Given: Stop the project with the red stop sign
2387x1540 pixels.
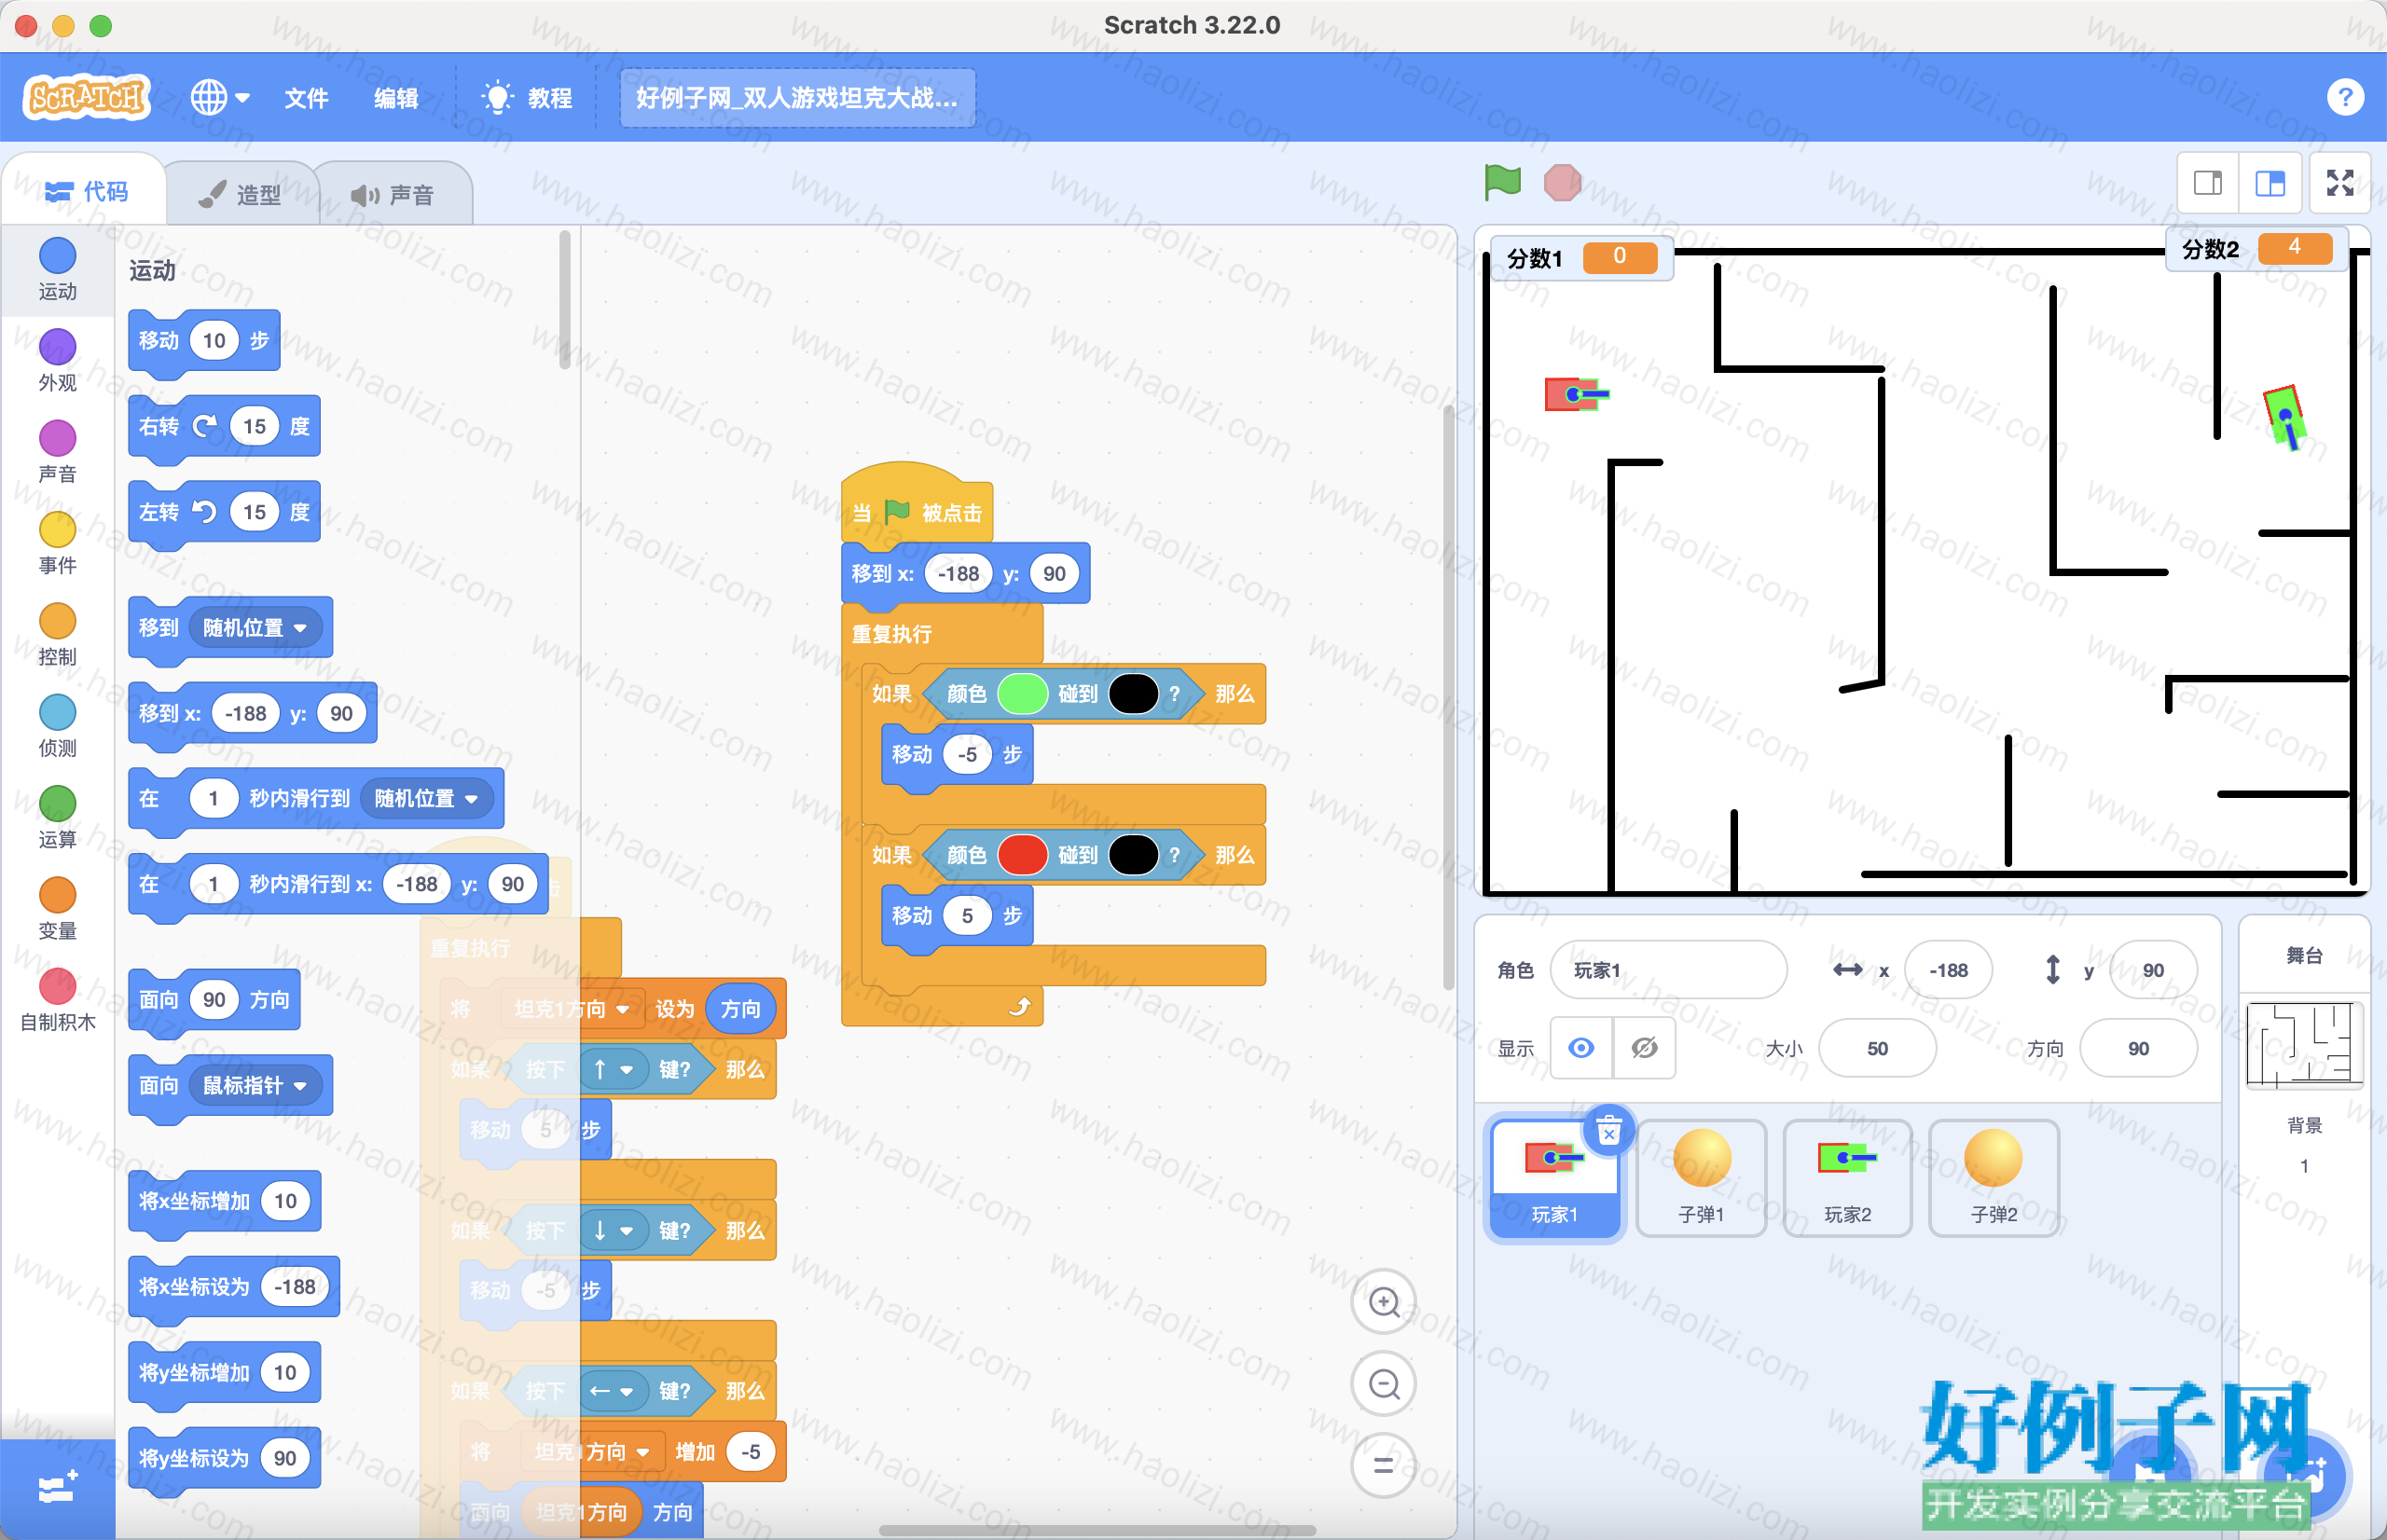Looking at the screenshot, I should [x=1562, y=182].
